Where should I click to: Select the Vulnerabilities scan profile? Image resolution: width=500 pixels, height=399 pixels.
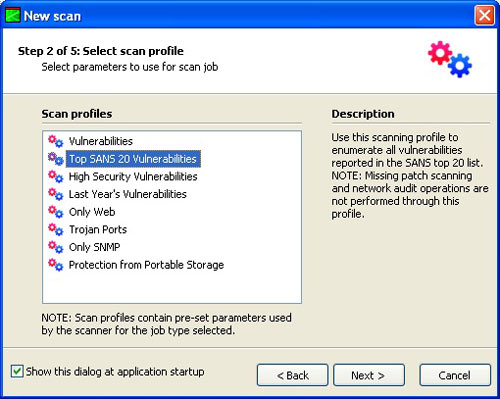click(x=101, y=141)
